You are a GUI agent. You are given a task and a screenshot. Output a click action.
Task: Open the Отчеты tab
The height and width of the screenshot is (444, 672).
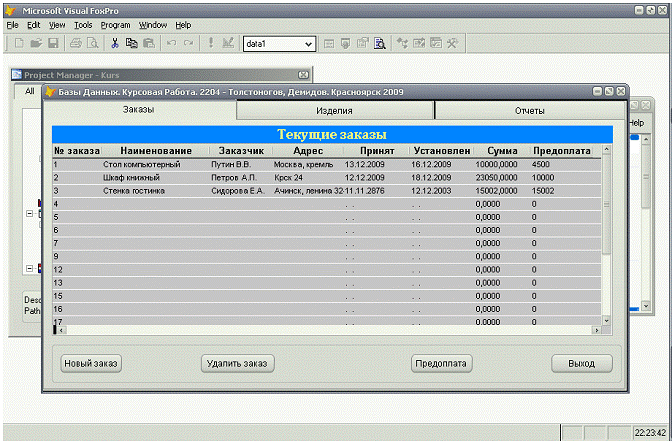tap(529, 110)
